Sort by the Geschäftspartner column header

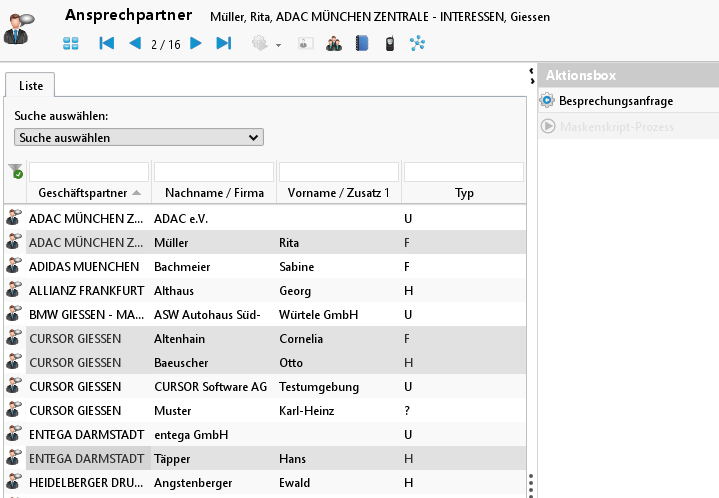(83, 193)
